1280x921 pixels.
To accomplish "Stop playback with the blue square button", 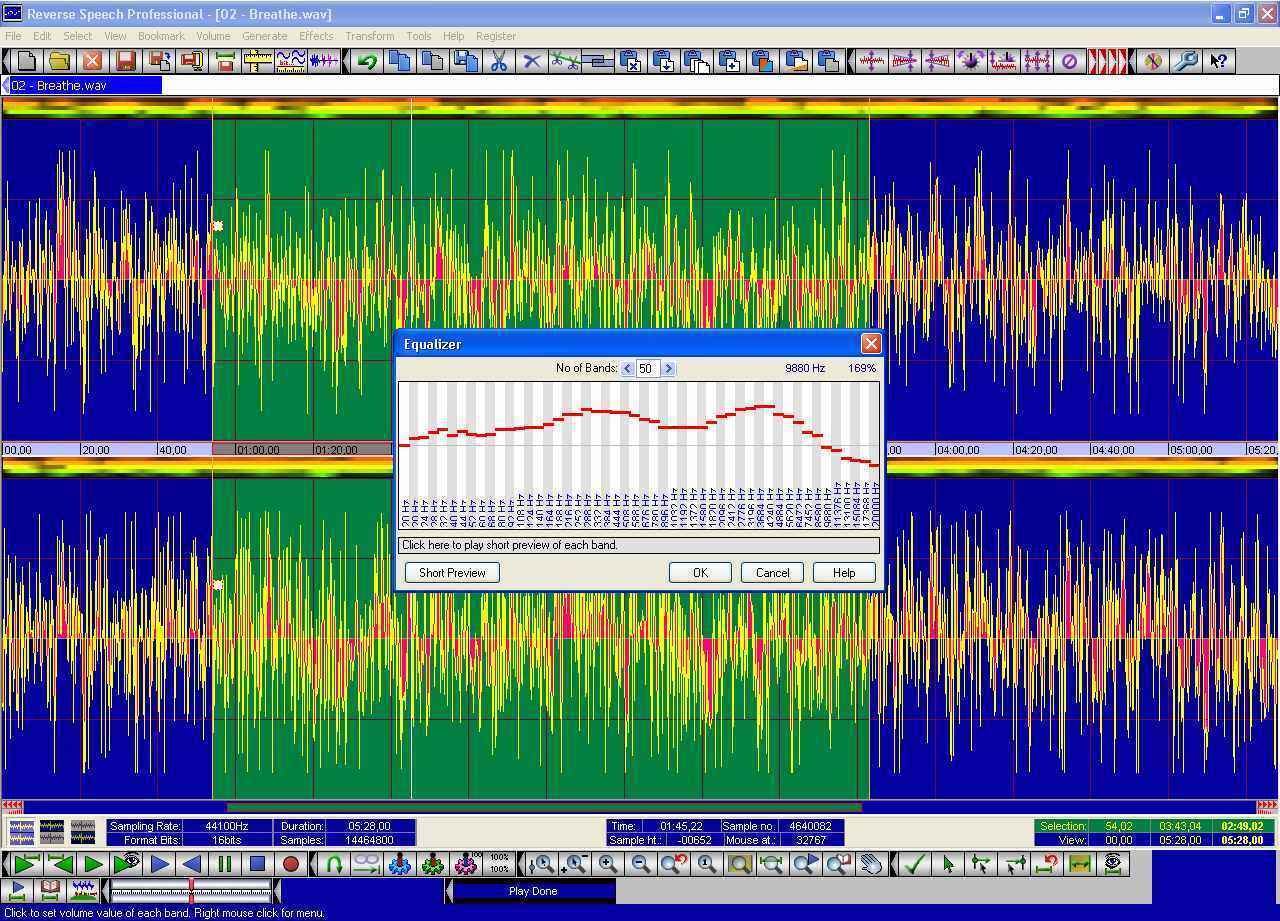I will point(258,864).
